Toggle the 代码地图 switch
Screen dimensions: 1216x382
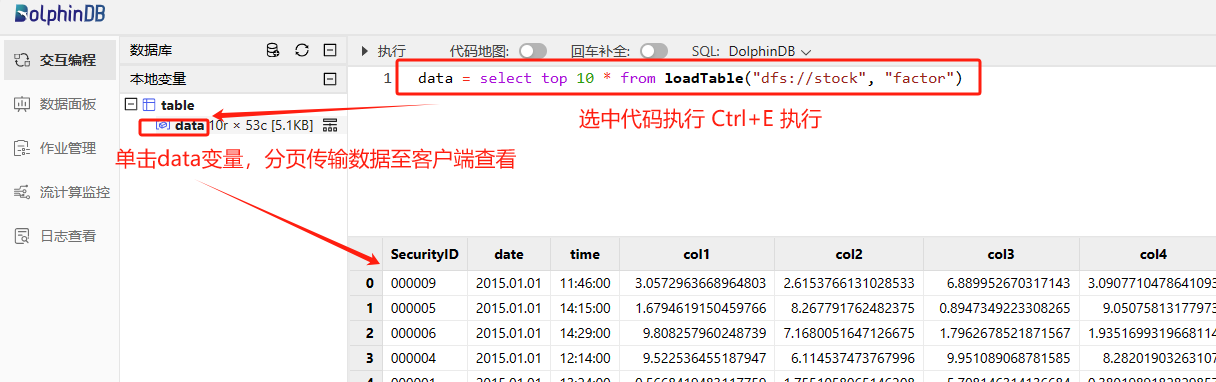pos(533,50)
